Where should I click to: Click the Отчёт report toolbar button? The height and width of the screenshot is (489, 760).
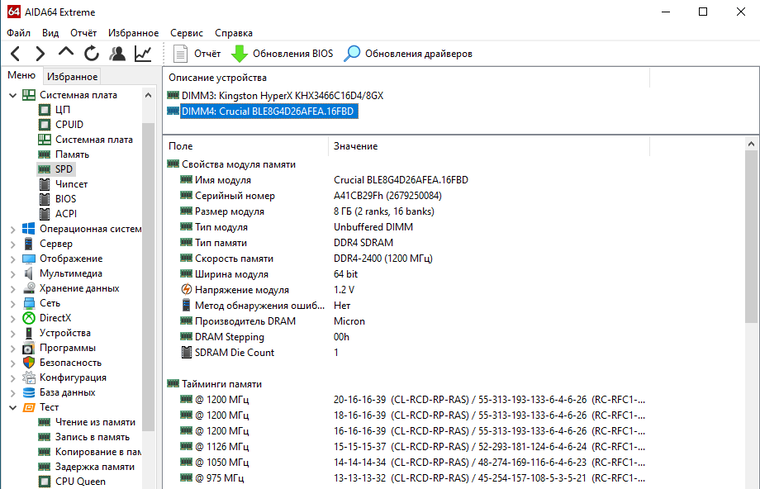click(197, 53)
